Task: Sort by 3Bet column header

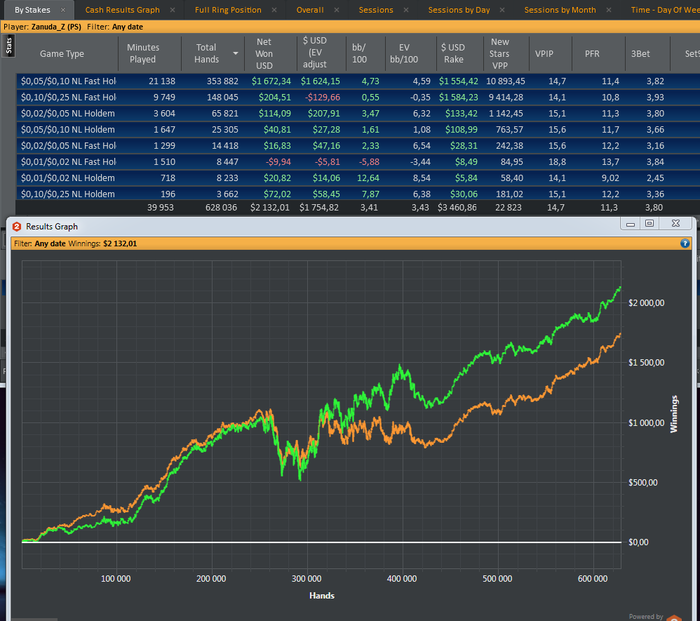Action: pyautogui.click(x=640, y=54)
